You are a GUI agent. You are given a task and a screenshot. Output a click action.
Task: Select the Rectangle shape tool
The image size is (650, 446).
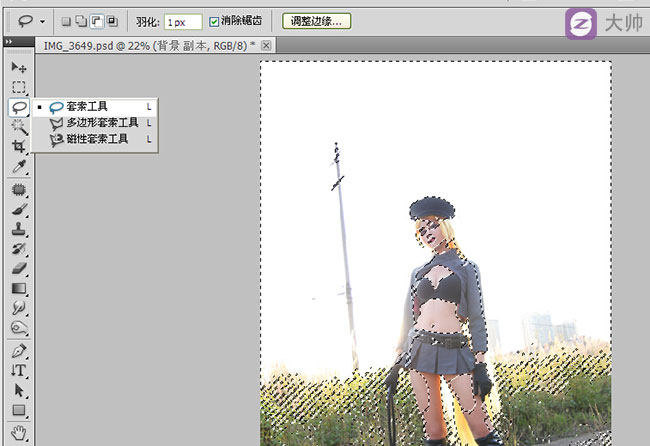pos(19,410)
